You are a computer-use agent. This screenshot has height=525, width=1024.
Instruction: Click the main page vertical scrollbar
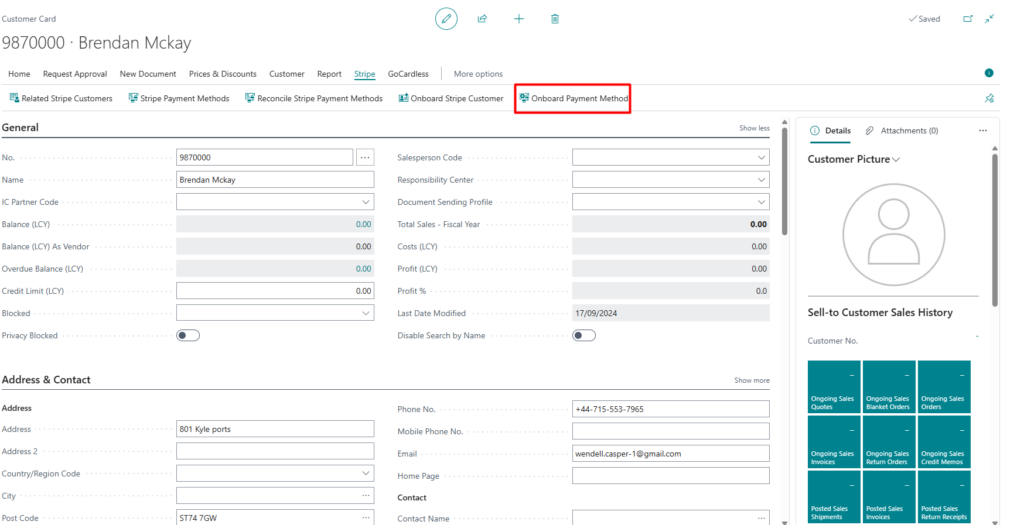(784, 182)
